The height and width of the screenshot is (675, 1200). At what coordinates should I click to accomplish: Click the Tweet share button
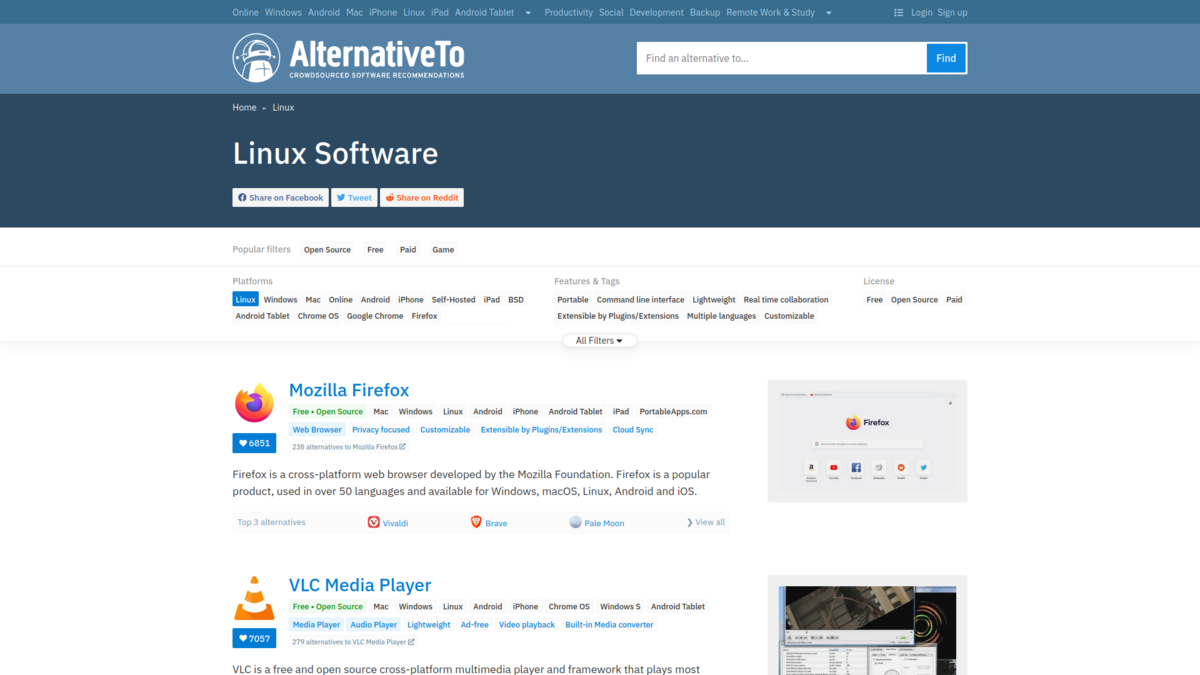coord(354,198)
